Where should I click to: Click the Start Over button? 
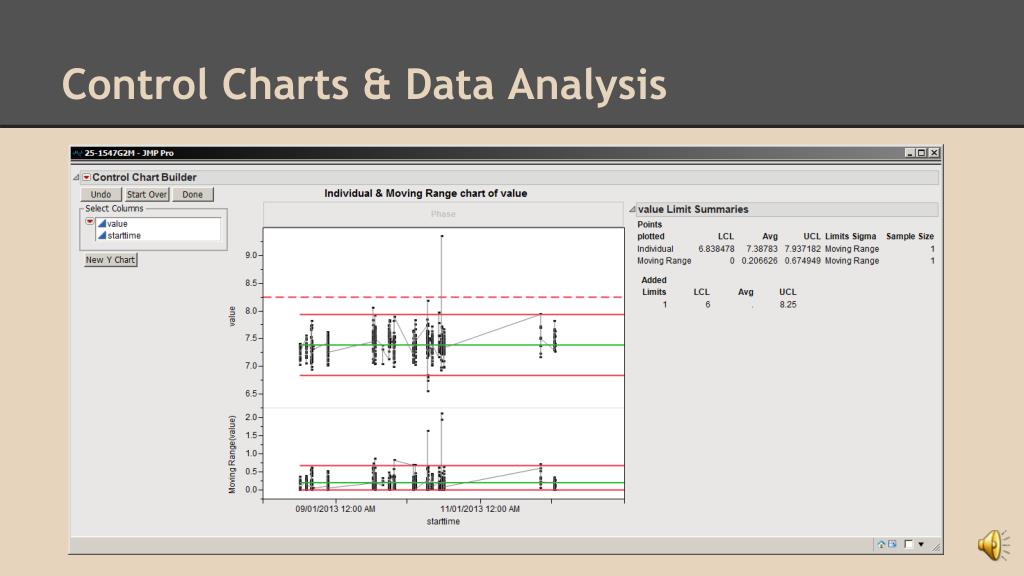[x=146, y=195]
